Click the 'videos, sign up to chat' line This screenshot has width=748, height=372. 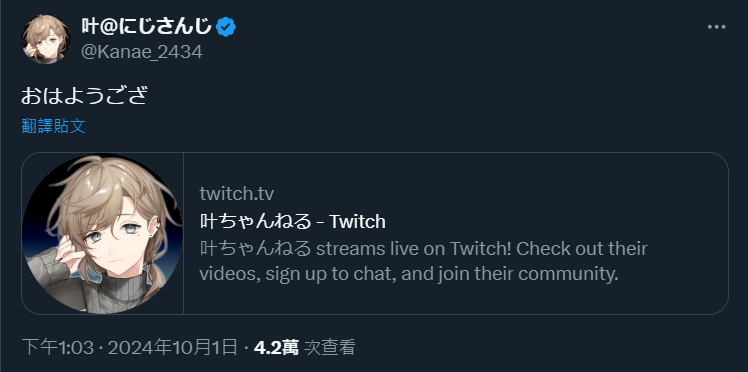(409, 274)
